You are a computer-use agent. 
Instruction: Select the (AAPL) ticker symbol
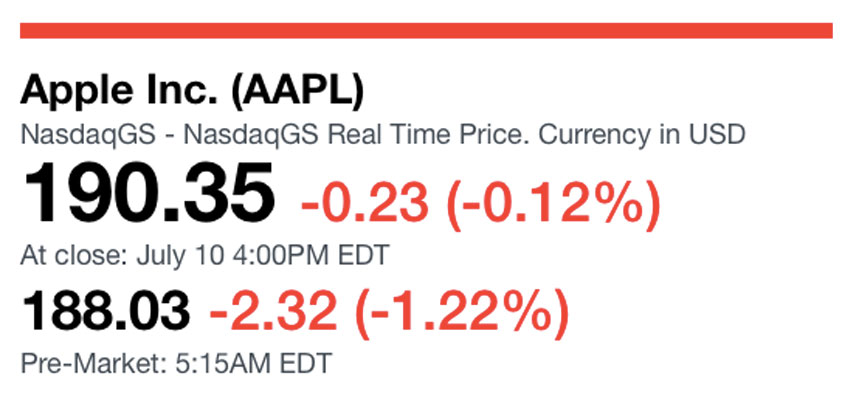pyautogui.click(x=297, y=92)
